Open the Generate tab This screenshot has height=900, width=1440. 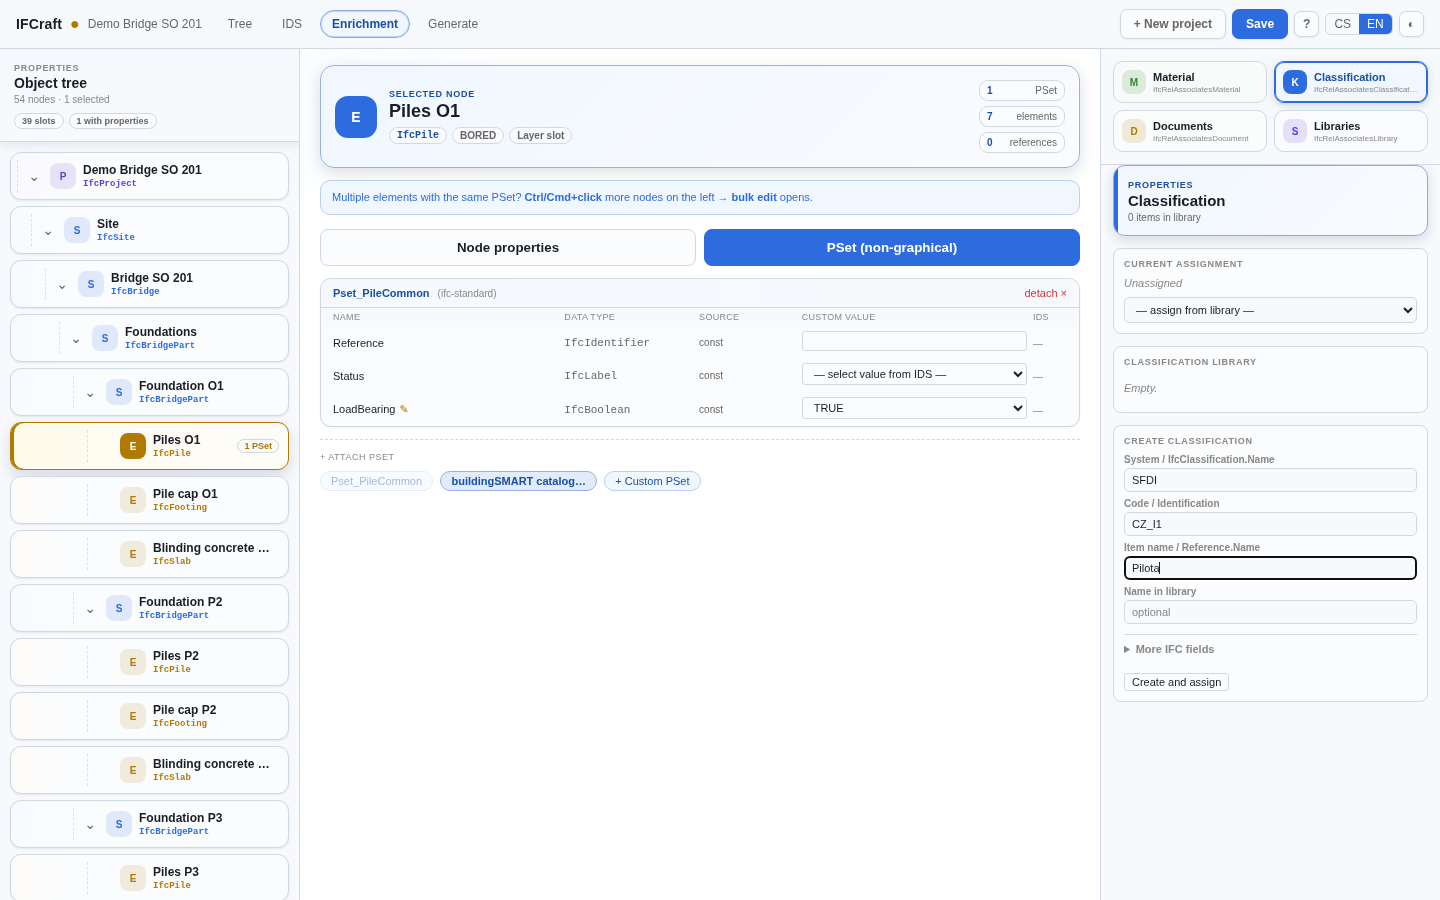pos(453,24)
